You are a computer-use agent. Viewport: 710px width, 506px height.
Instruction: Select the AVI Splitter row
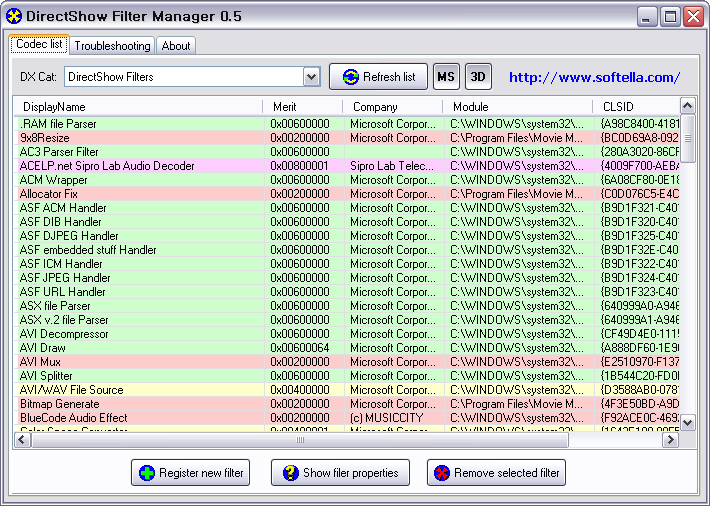pos(347,376)
